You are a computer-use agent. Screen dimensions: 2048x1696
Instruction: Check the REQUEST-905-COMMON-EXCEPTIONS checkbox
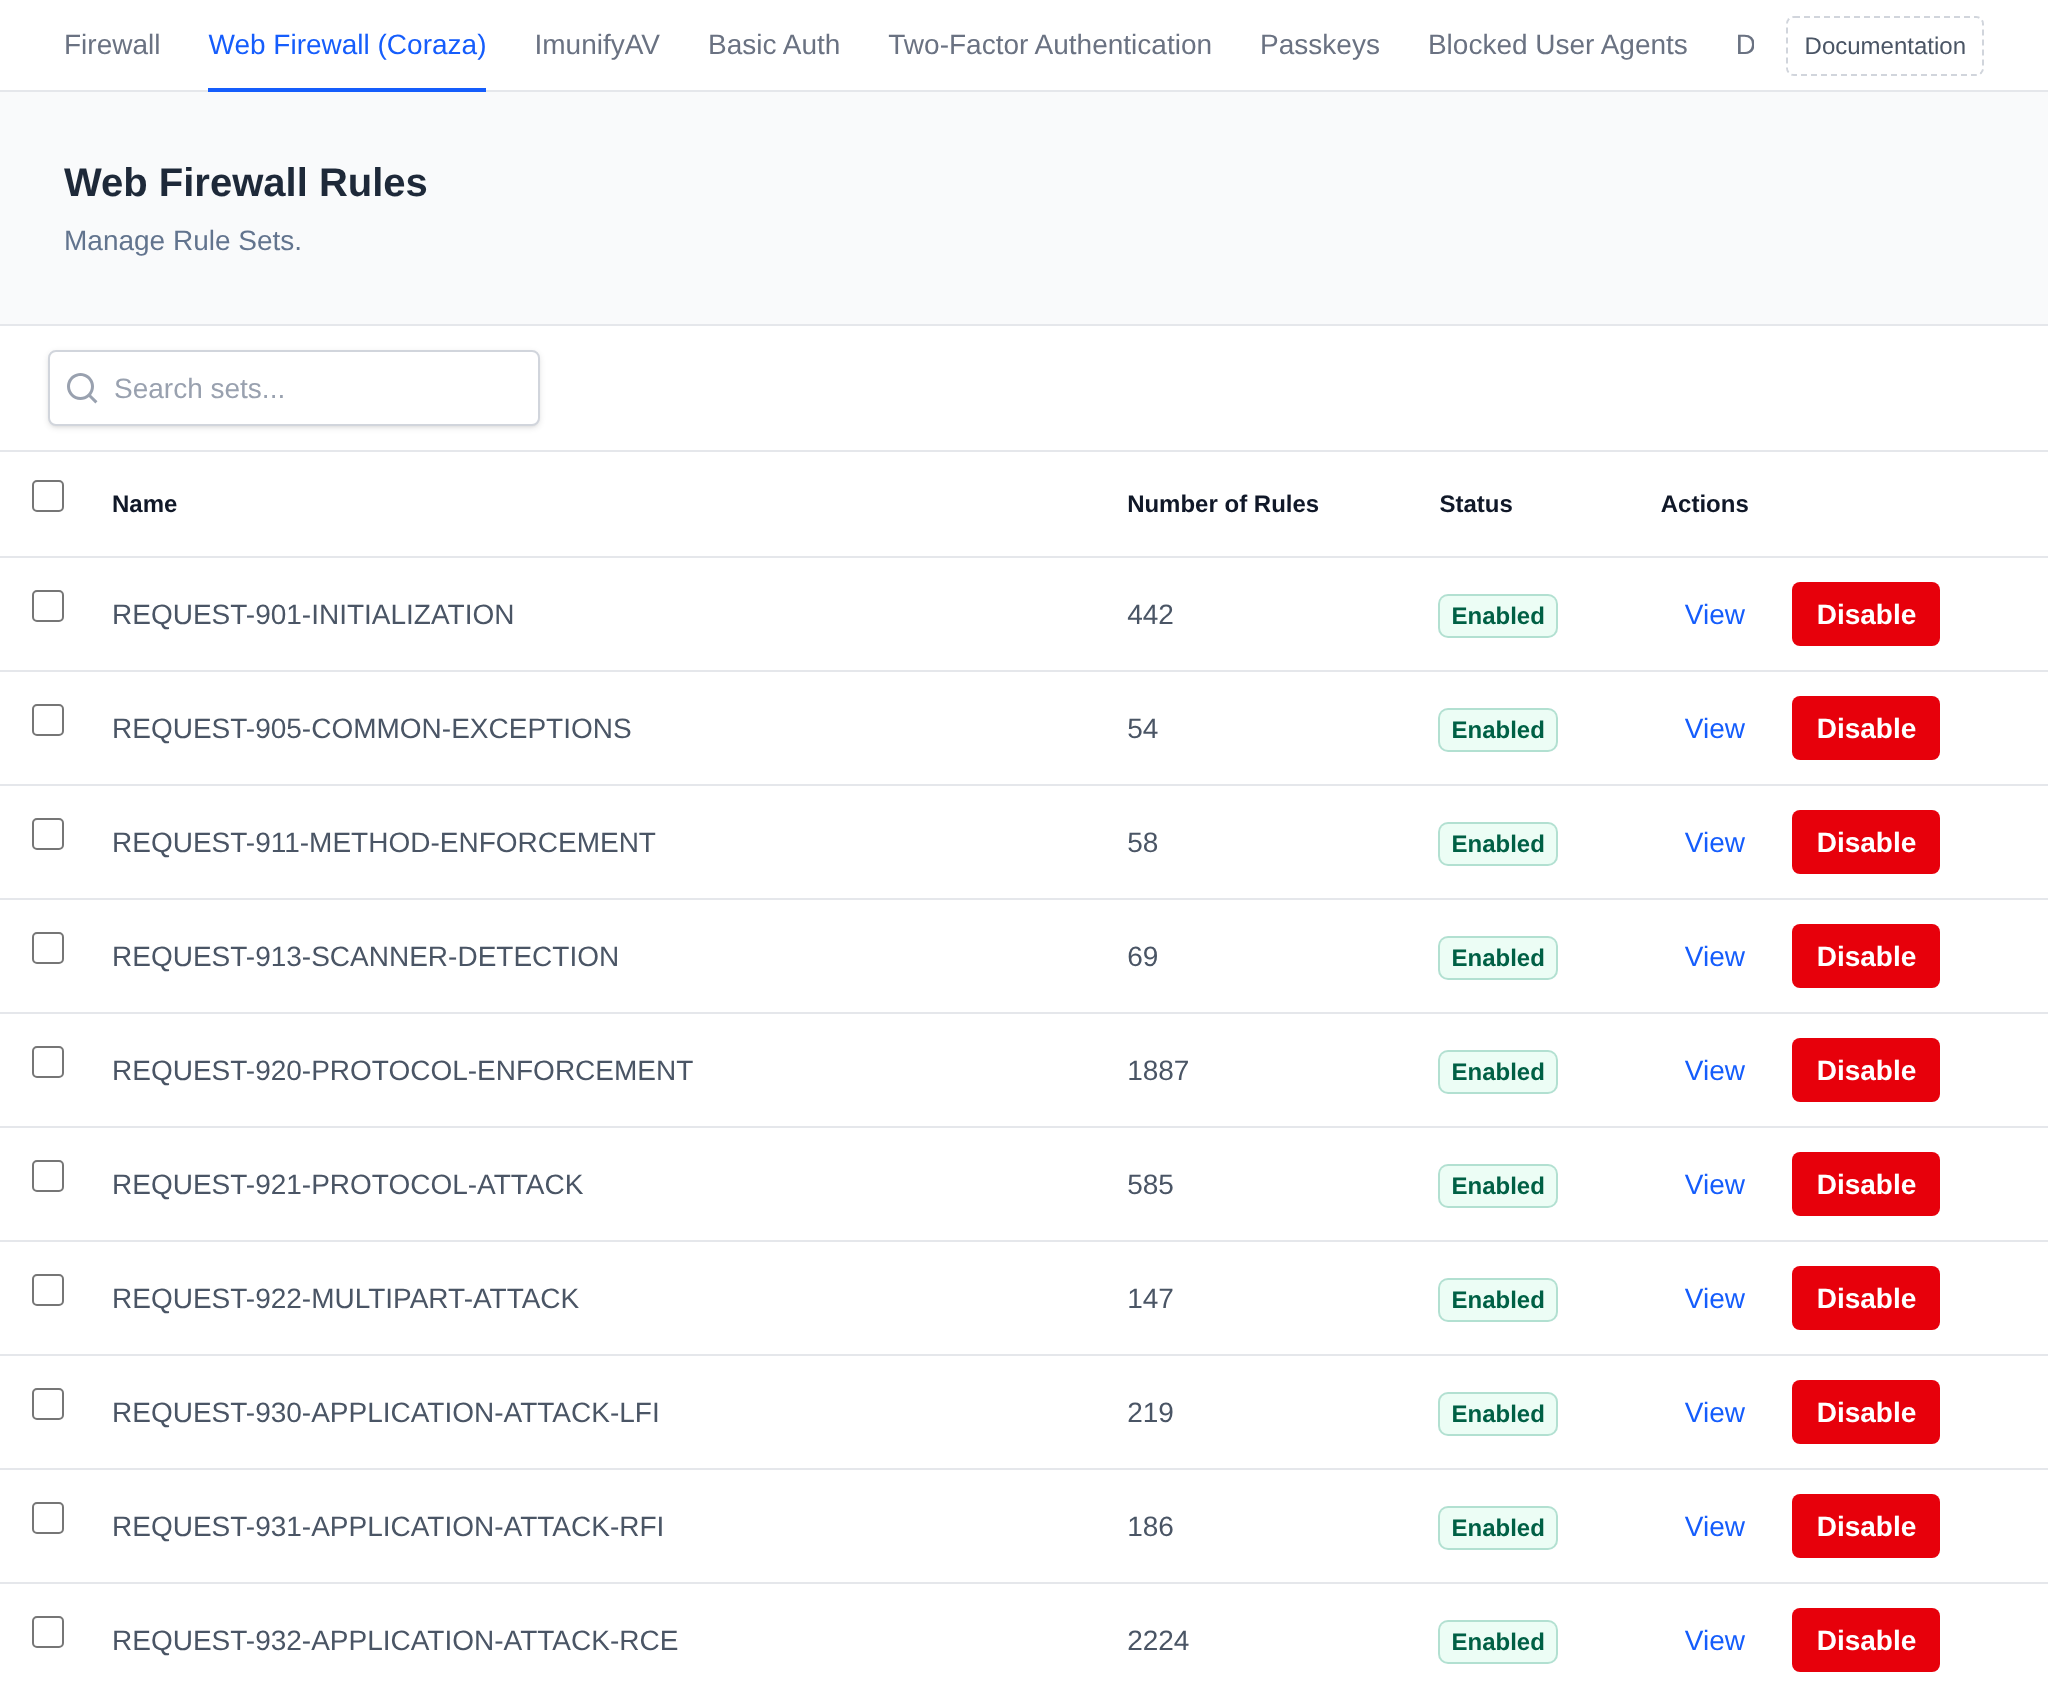[x=48, y=720]
